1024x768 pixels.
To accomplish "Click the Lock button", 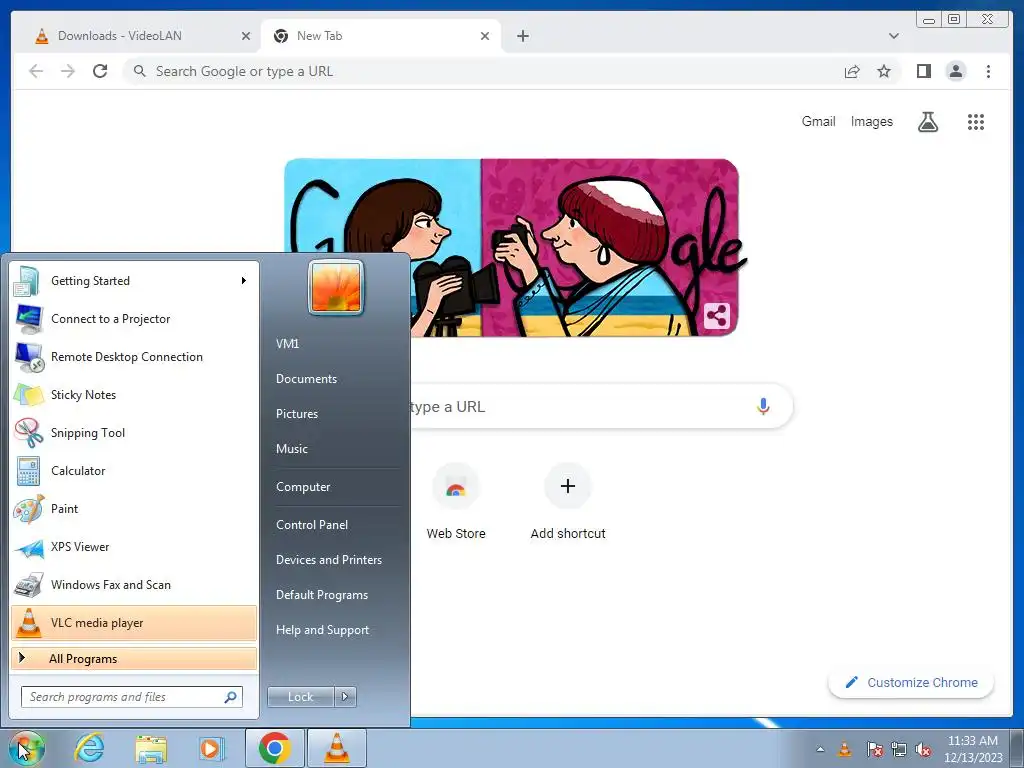I will [x=300, y=697].
